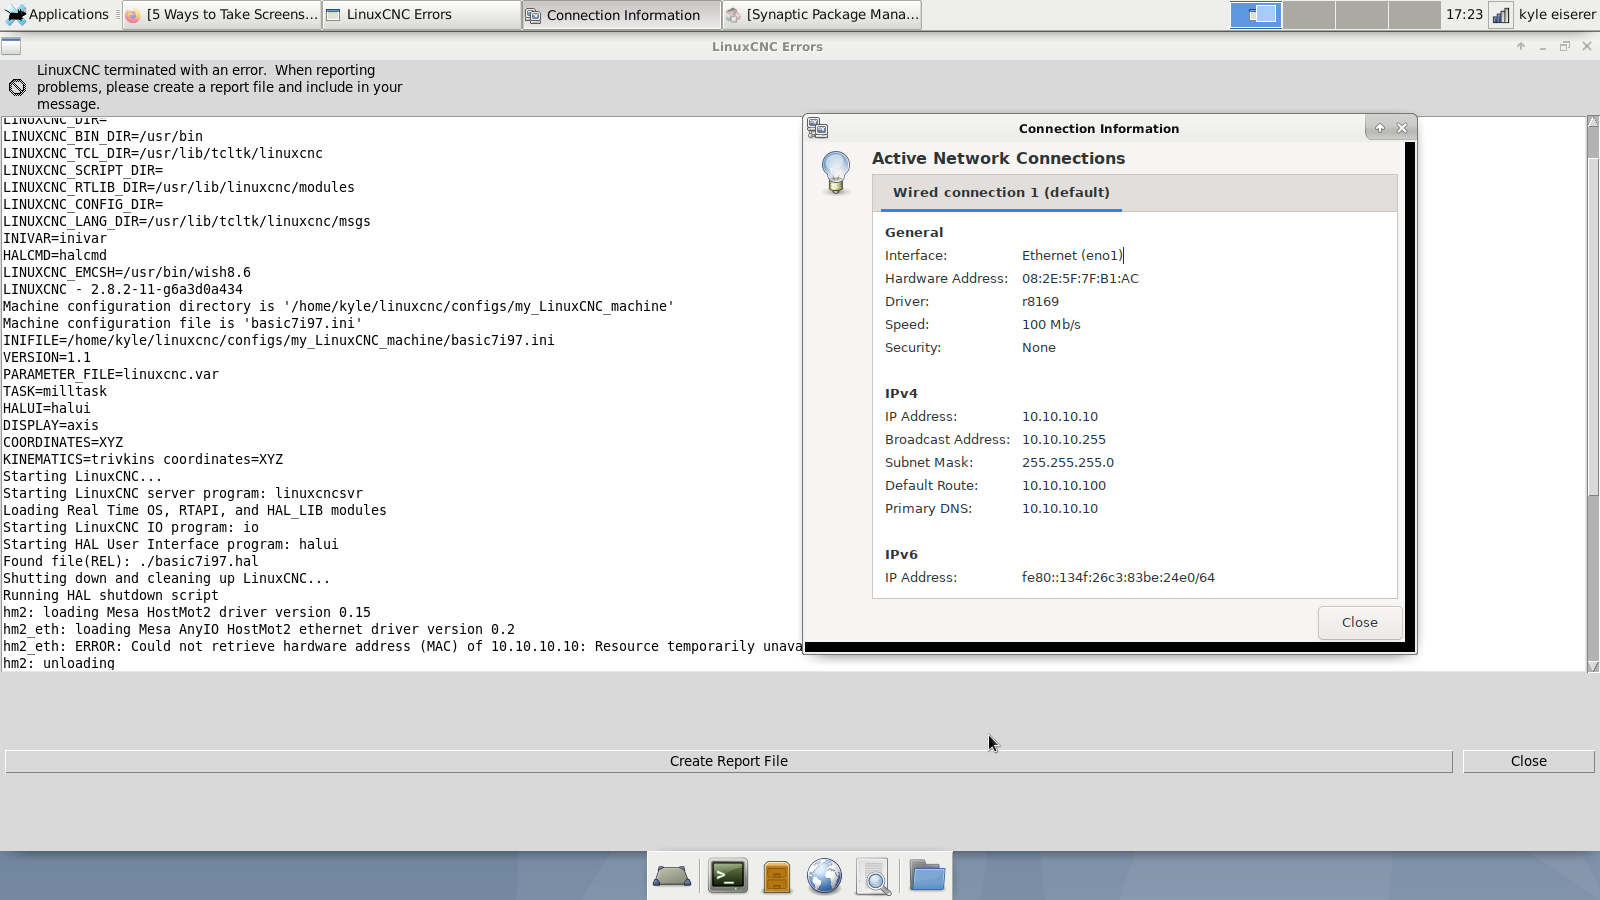Open Application Finder magnifier icon in dock
Viewport: 1600px width, 900px height.
point(874,877)
